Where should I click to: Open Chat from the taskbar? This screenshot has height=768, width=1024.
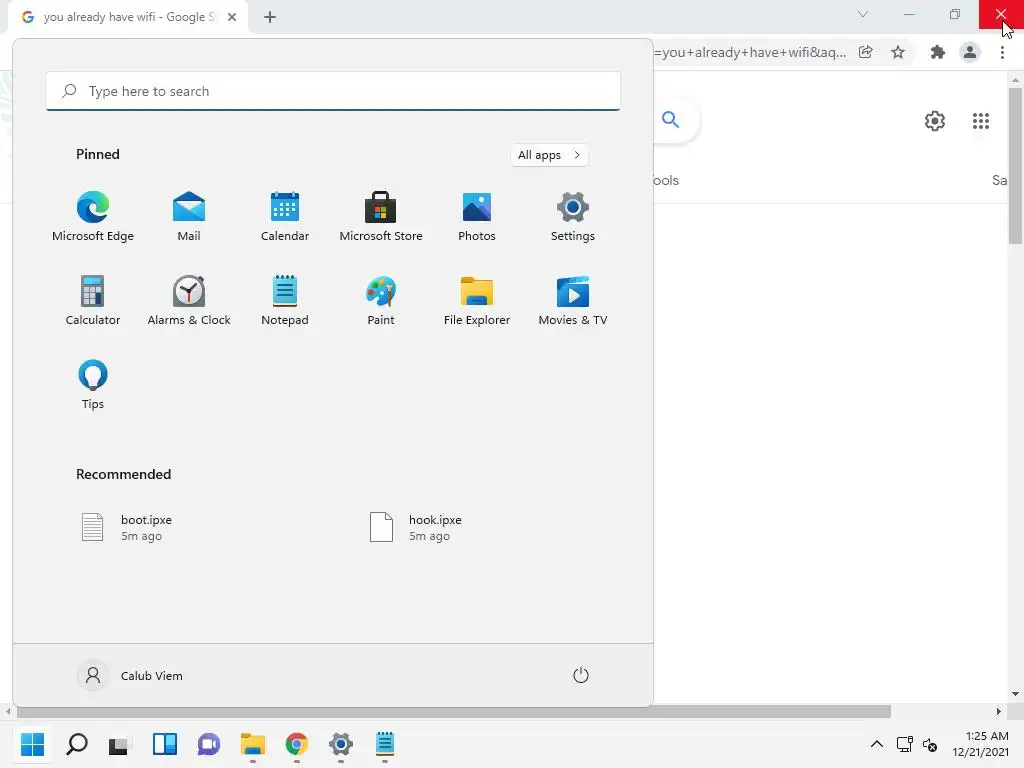209,744
